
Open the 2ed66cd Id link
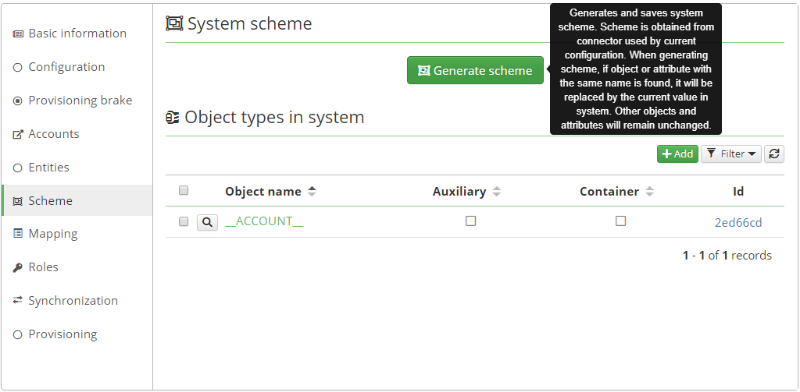click(x=738, y=223)
